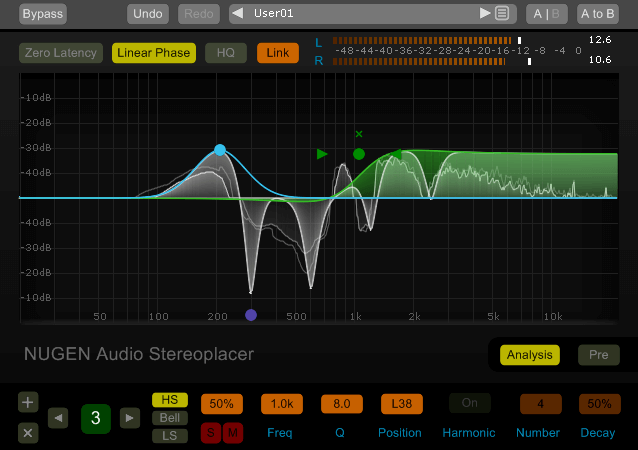The width and height of the screenshot is (638, 450).
Task: Copy settings with A to B
Action: coord(598,14)
